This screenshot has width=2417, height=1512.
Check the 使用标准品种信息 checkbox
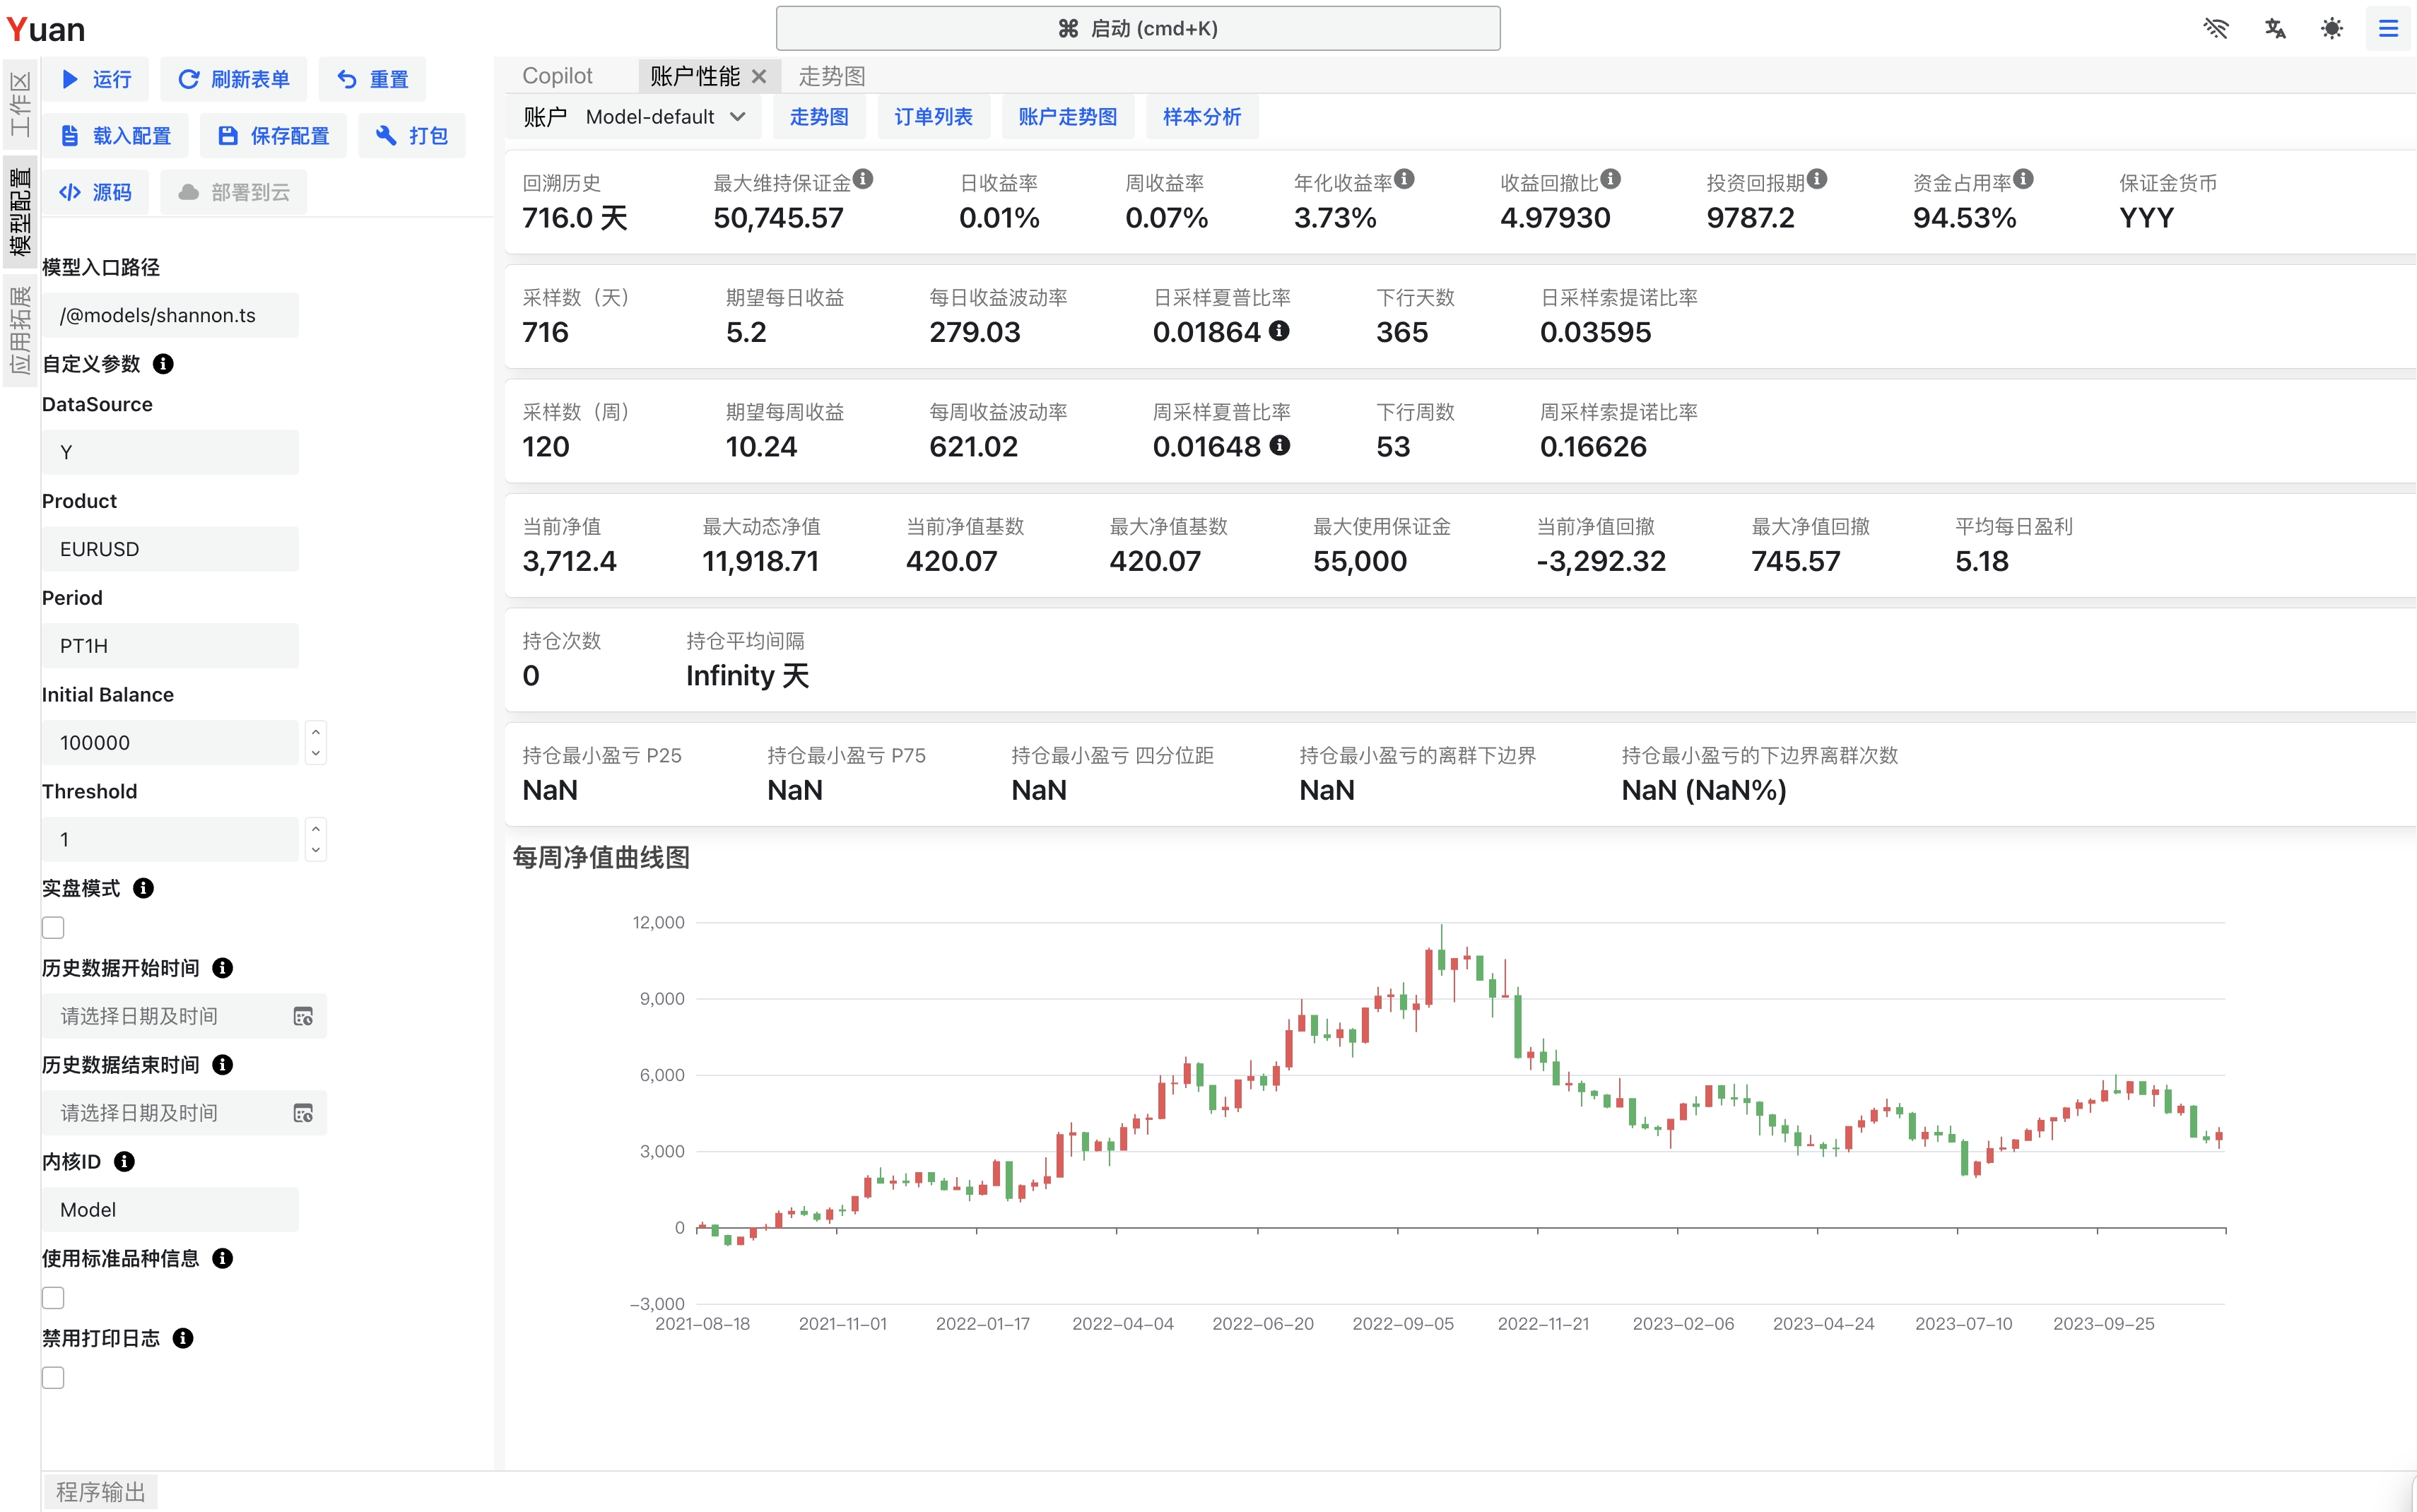click(x=53, y=1298)
